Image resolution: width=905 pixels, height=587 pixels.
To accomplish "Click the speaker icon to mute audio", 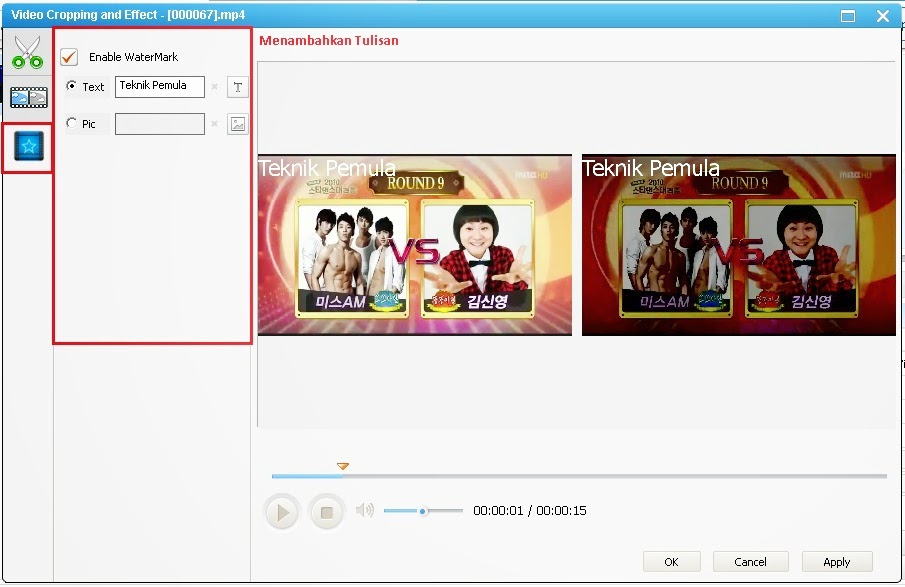I will 365,510.
